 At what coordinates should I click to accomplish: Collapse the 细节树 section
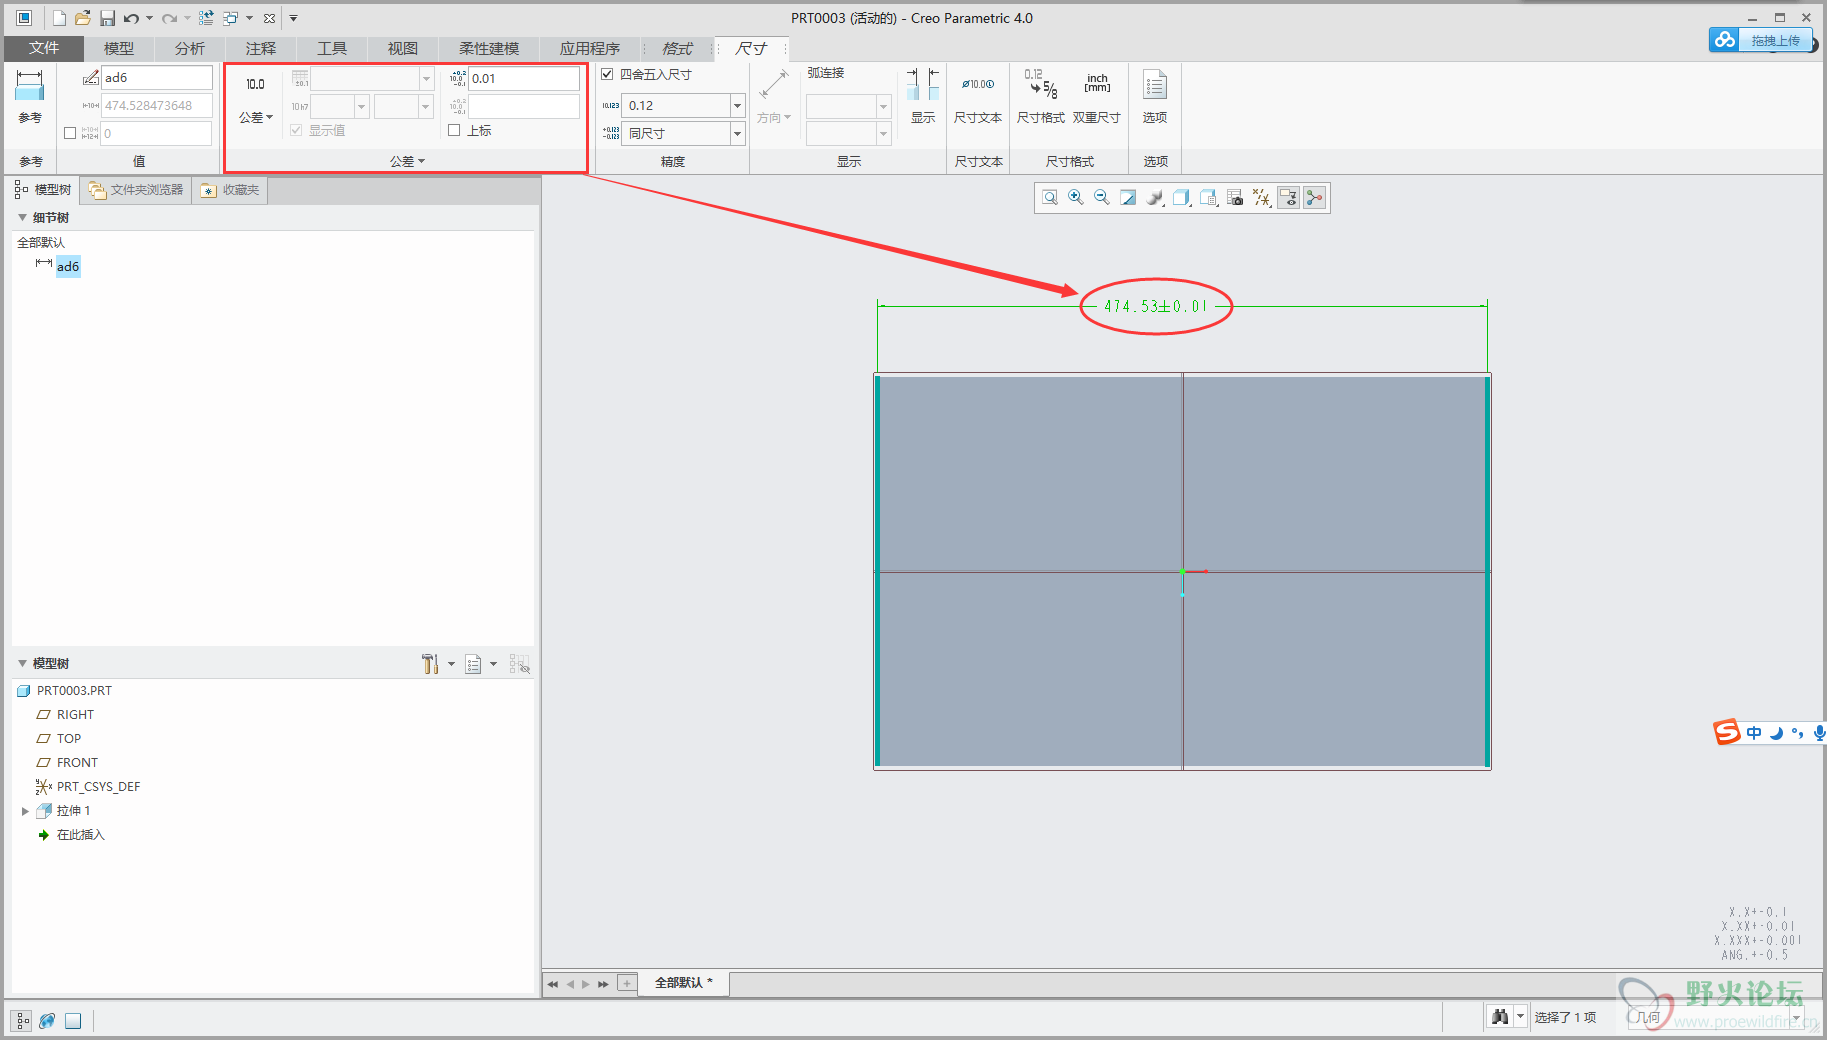(x=22, y=217)
